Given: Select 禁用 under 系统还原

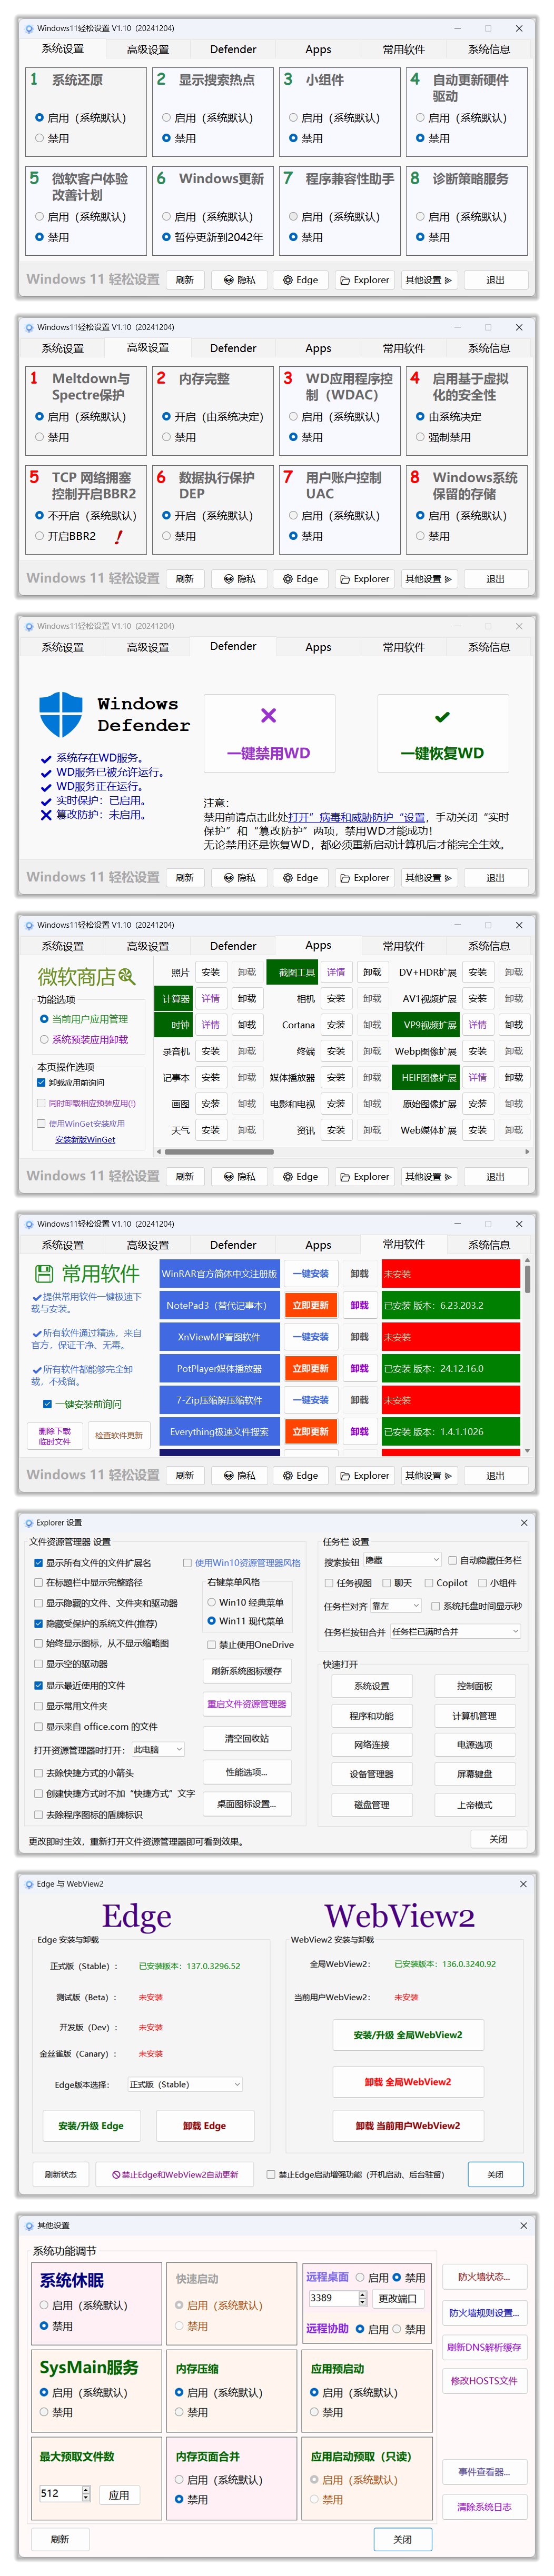Looking at the screenshot, I should tap(52, 139).
